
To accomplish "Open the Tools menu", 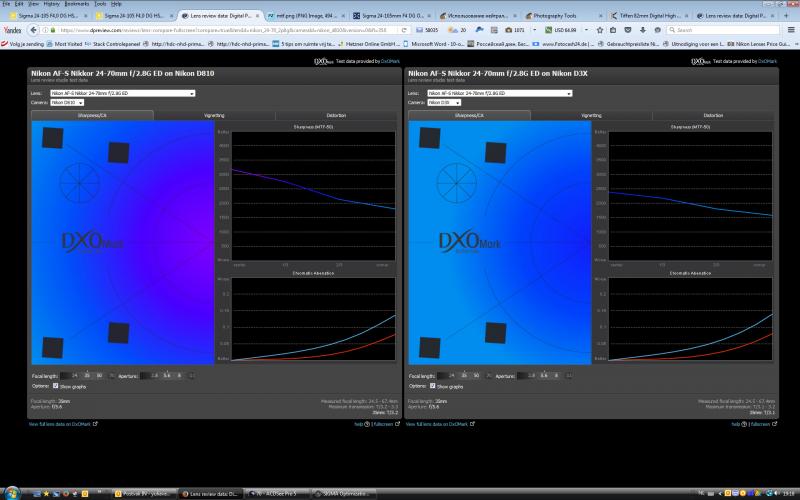I will 101,4.
